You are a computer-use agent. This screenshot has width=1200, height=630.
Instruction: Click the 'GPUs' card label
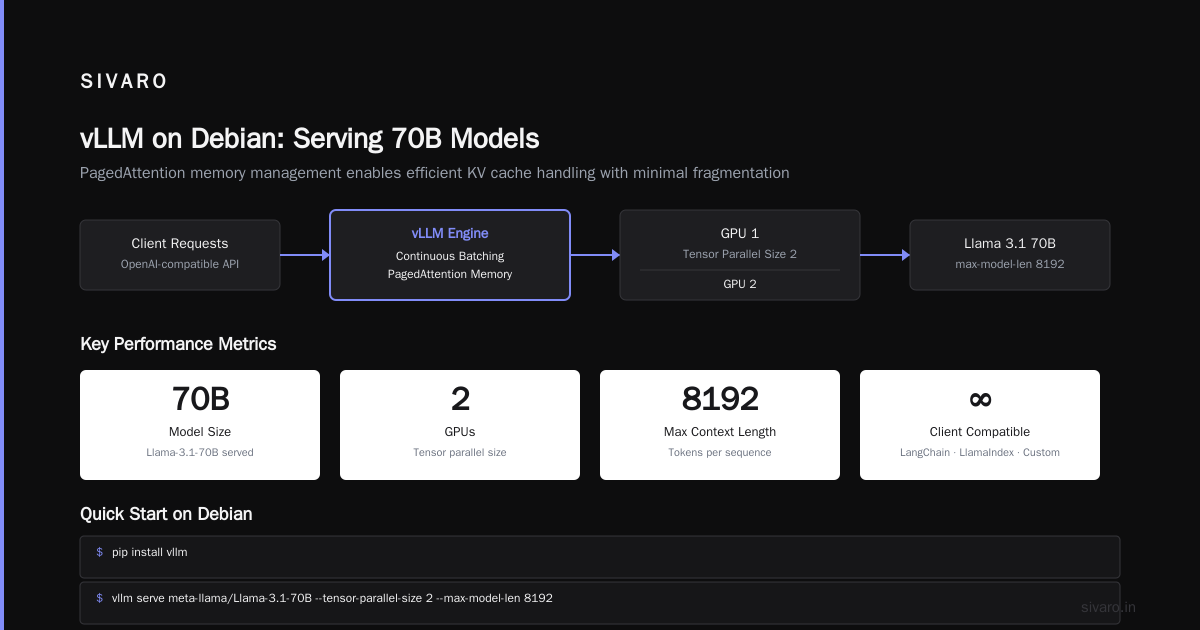pos(460,432)
